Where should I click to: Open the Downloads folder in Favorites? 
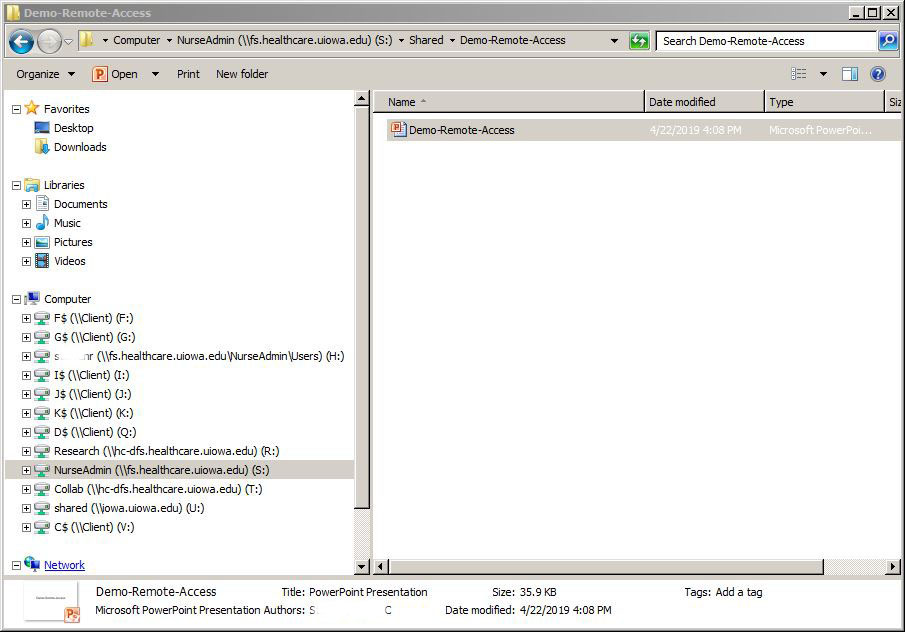[x=79, y=147]
